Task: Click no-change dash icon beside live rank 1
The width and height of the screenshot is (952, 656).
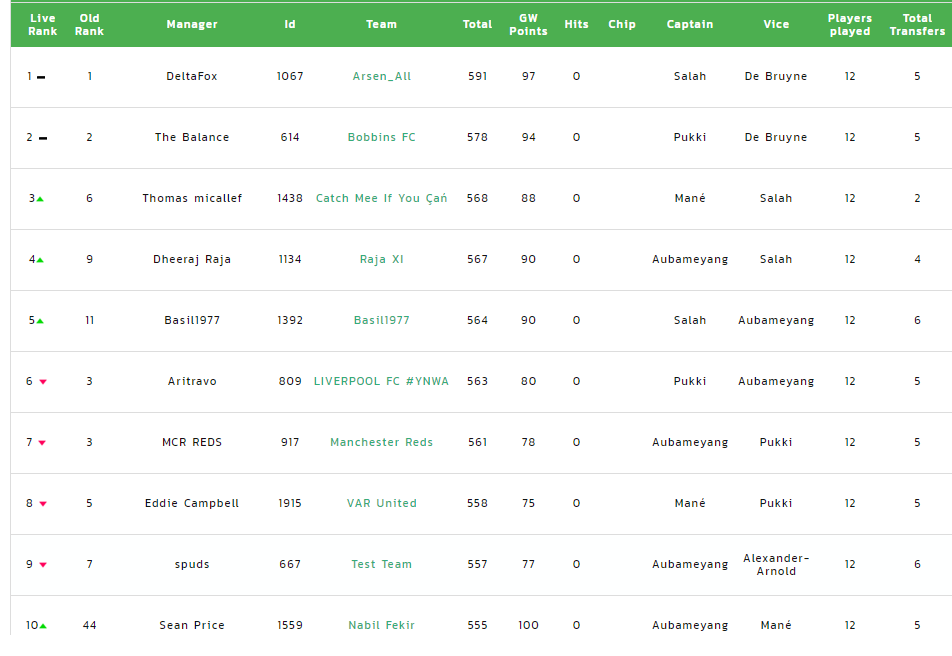Action: [41, 77]
